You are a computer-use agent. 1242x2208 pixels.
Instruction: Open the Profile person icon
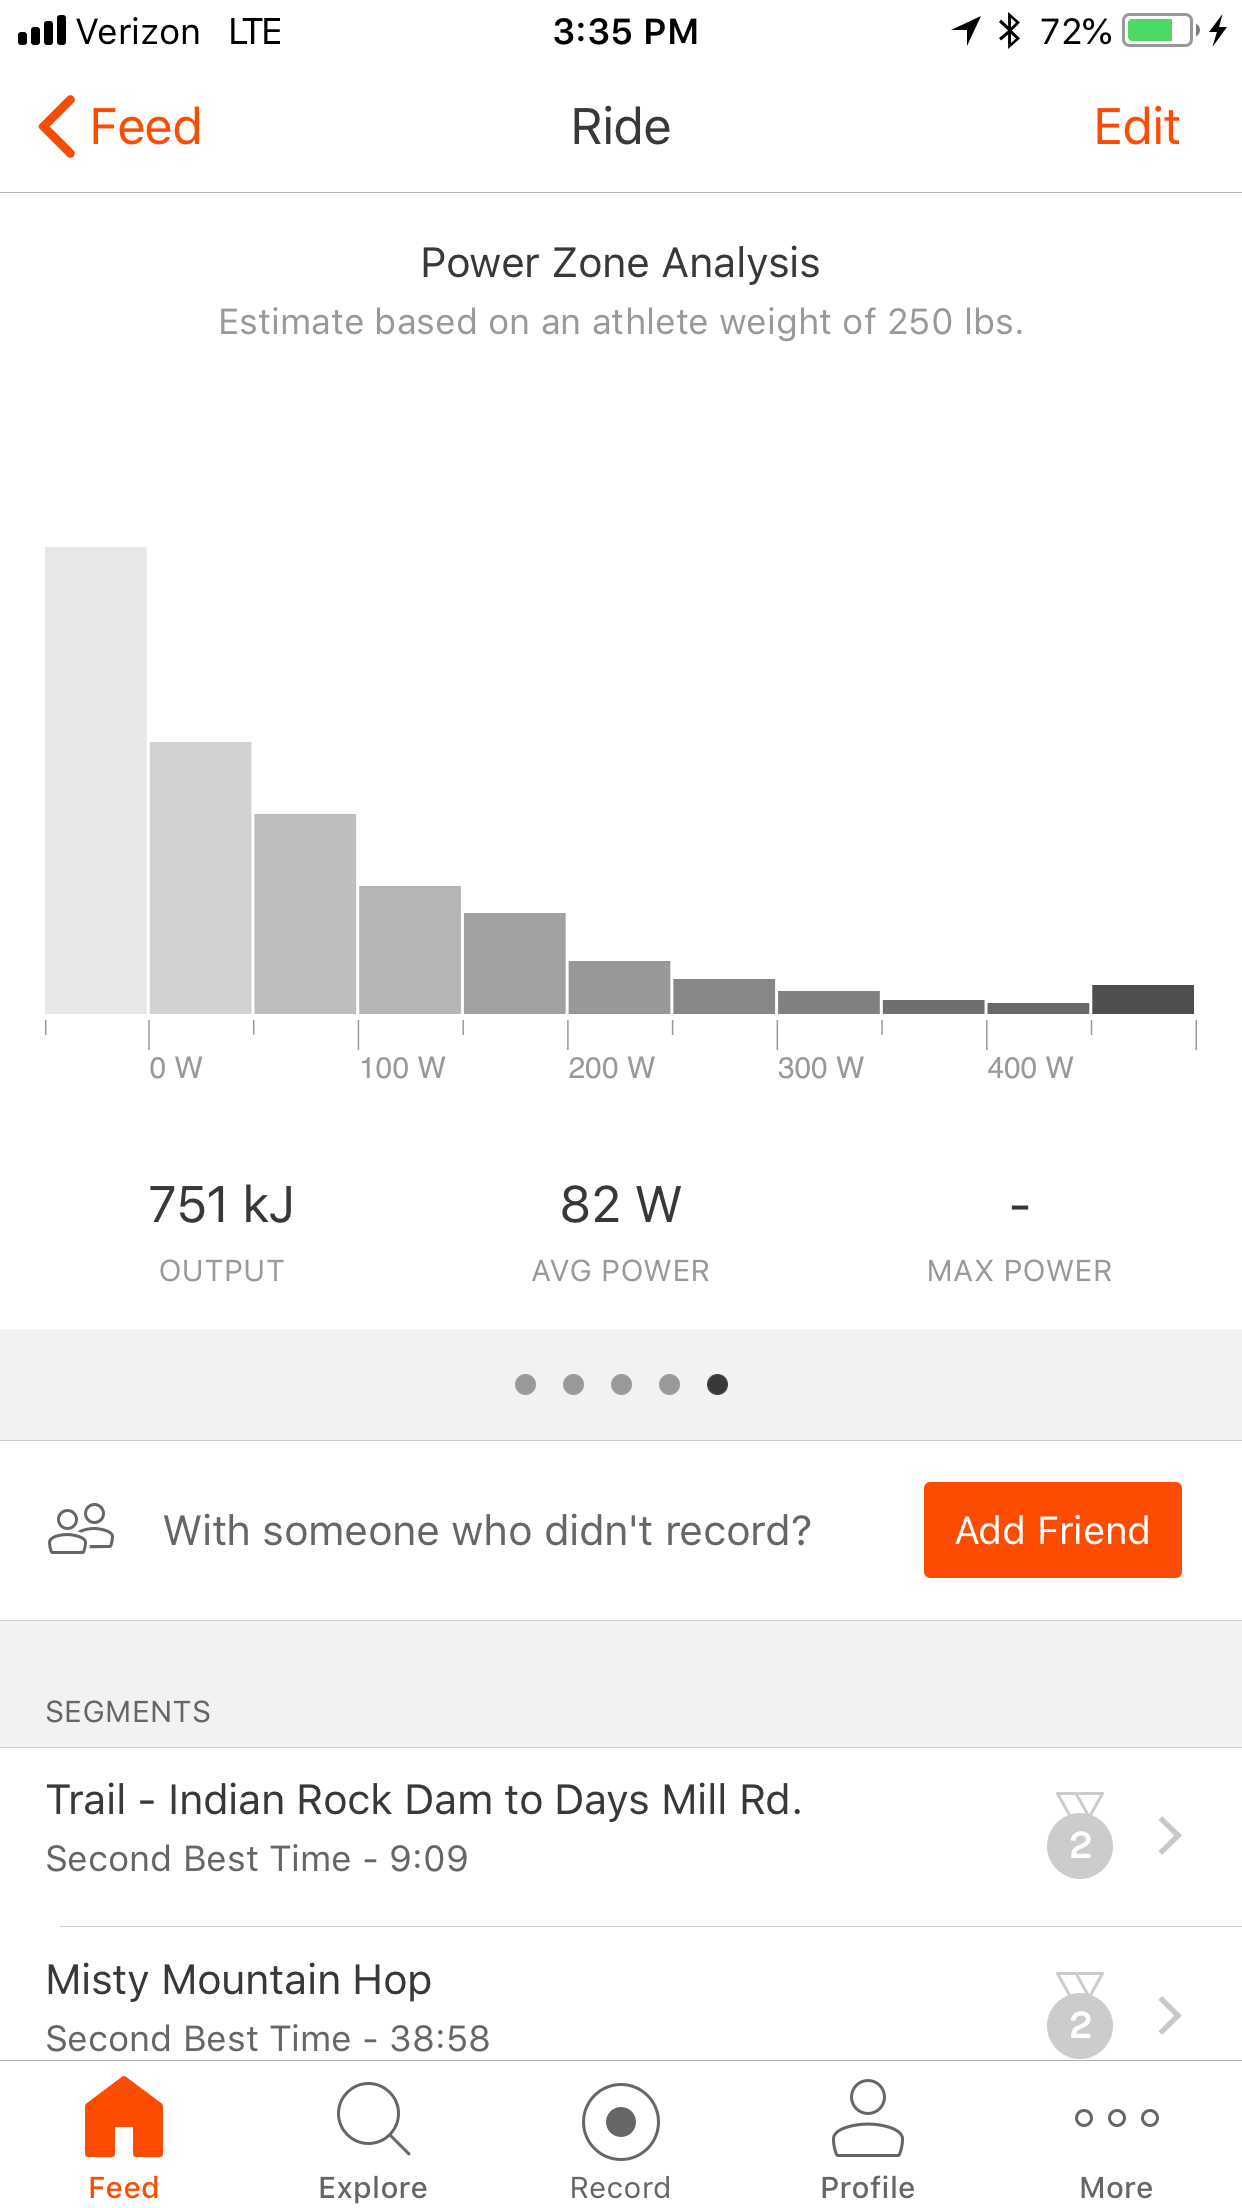click(x=867, y=2118)
